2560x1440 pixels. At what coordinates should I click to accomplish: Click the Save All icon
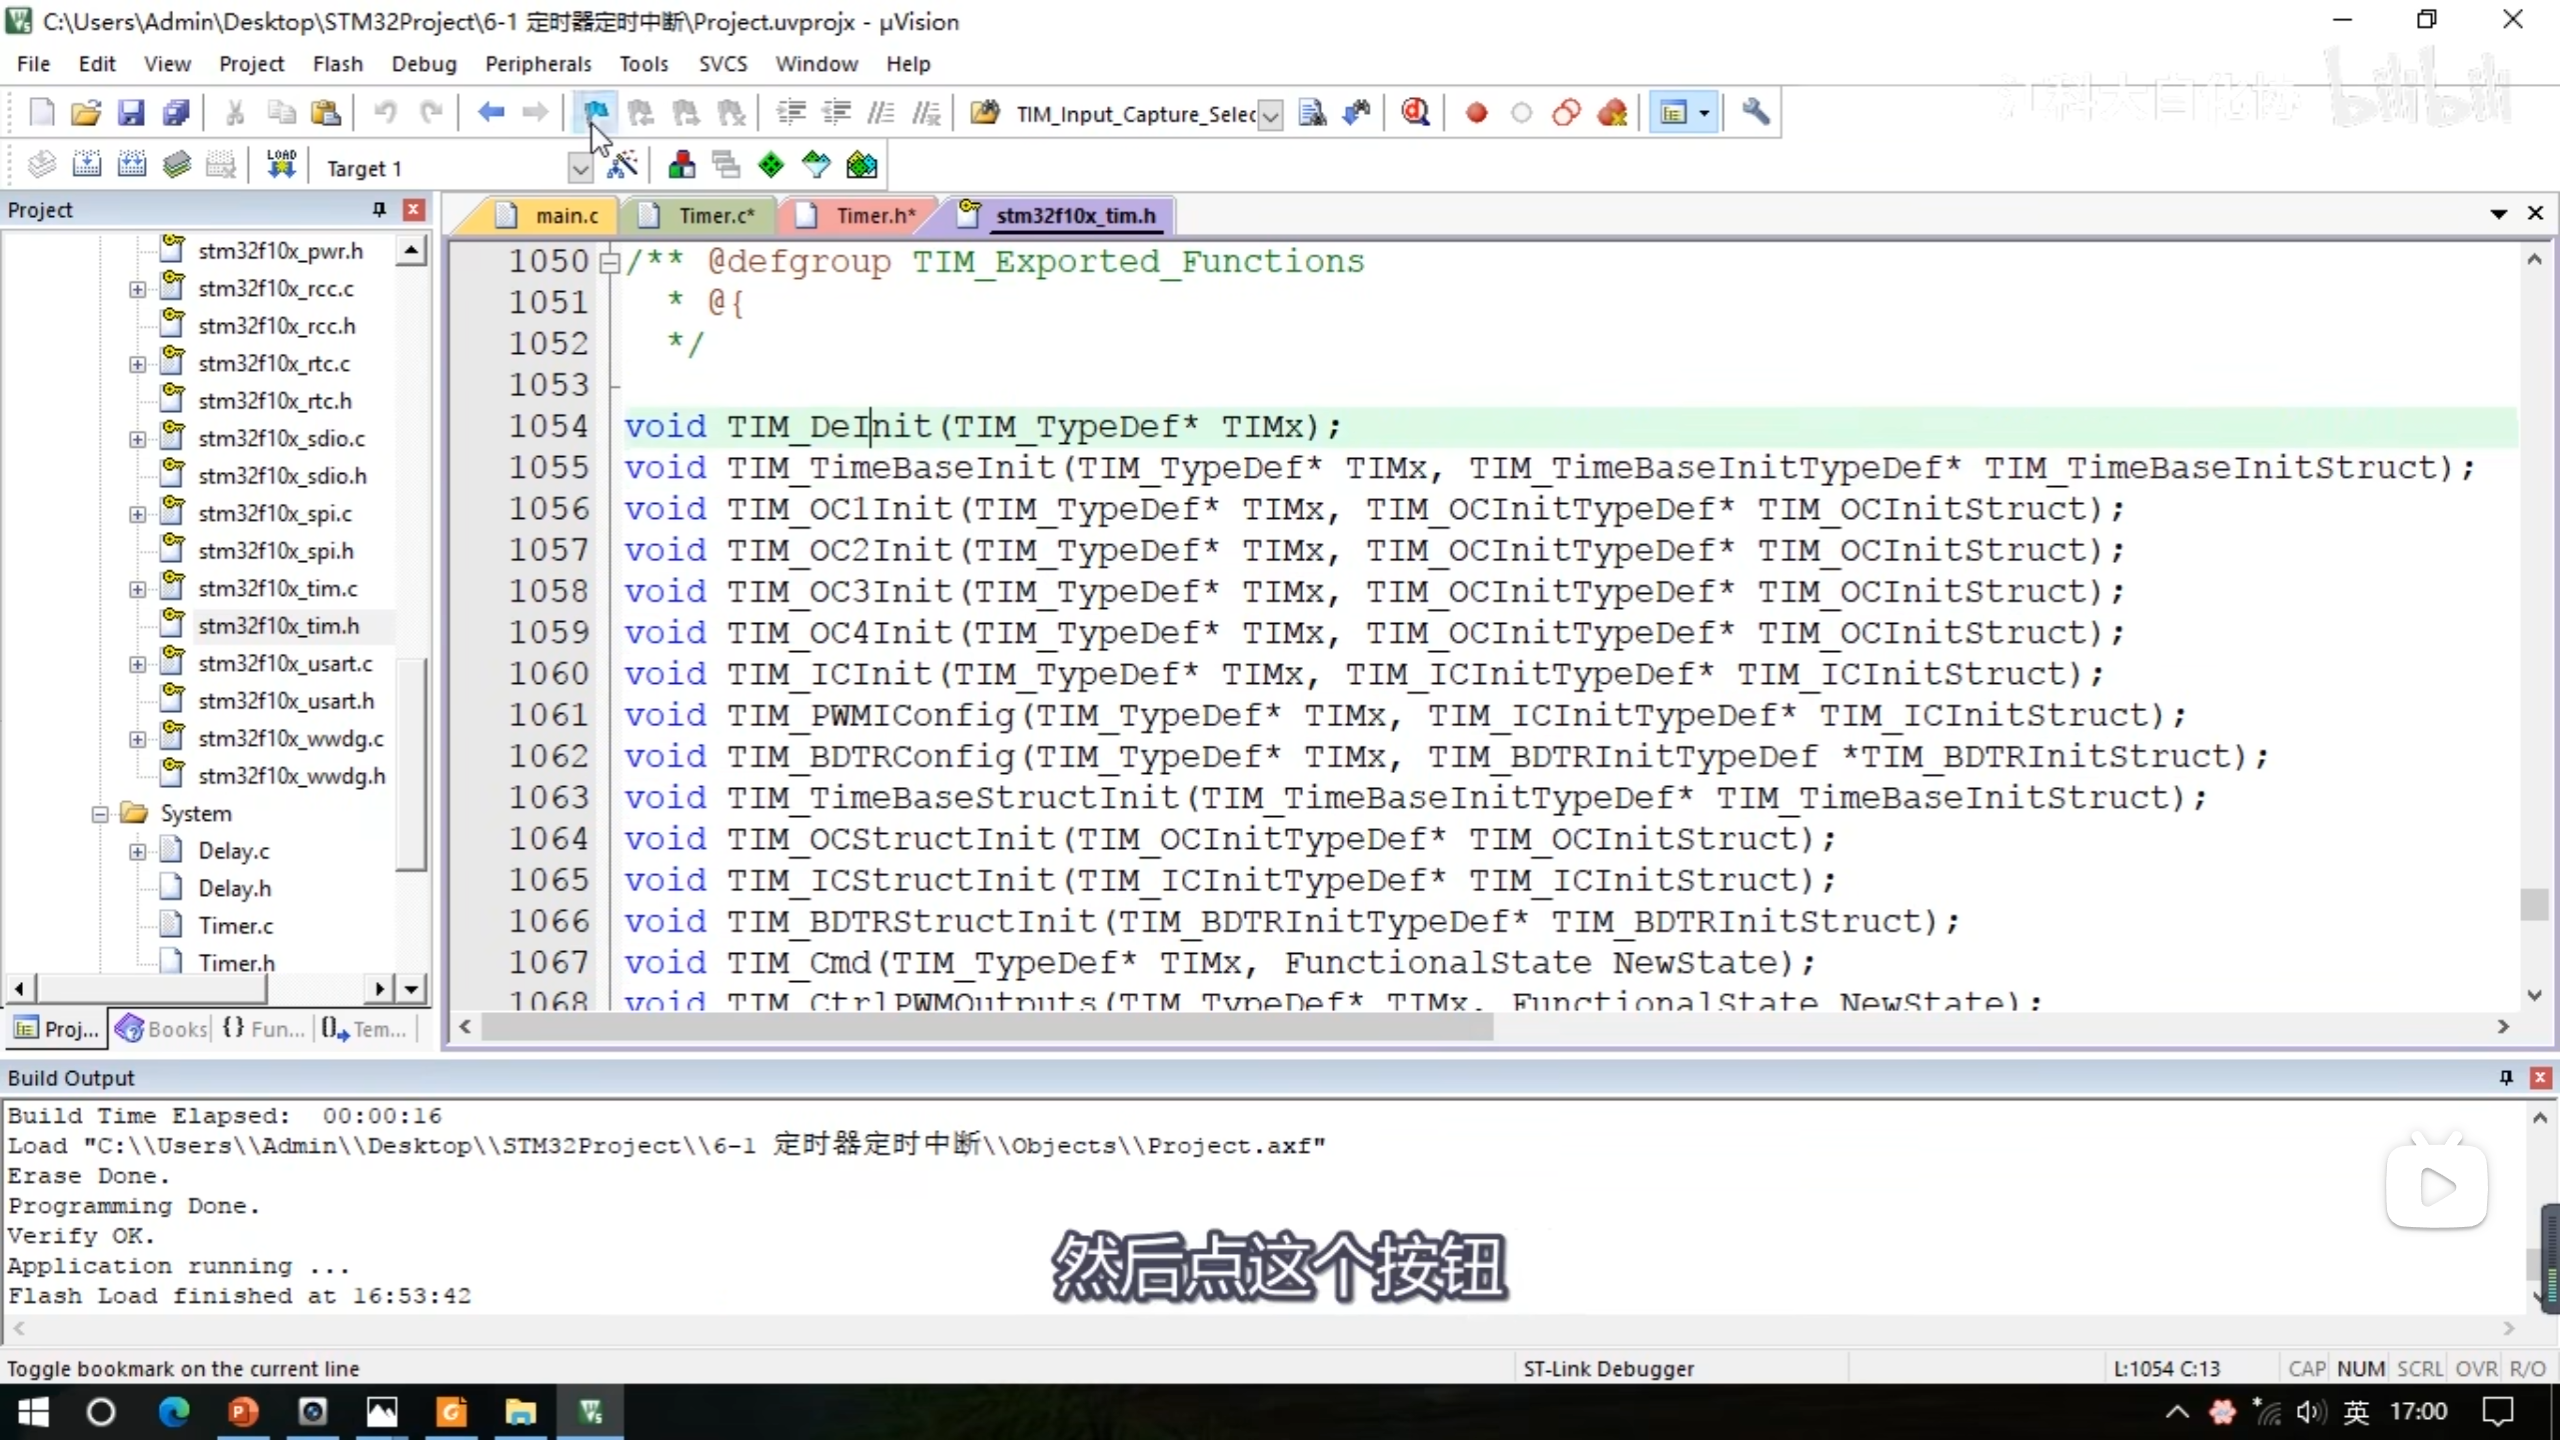176,112
